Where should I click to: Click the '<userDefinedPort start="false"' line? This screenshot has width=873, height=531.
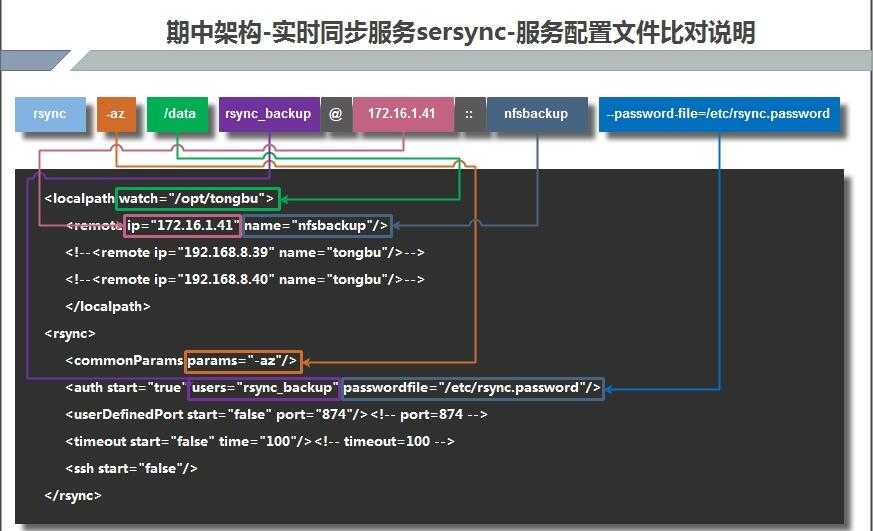276,415
